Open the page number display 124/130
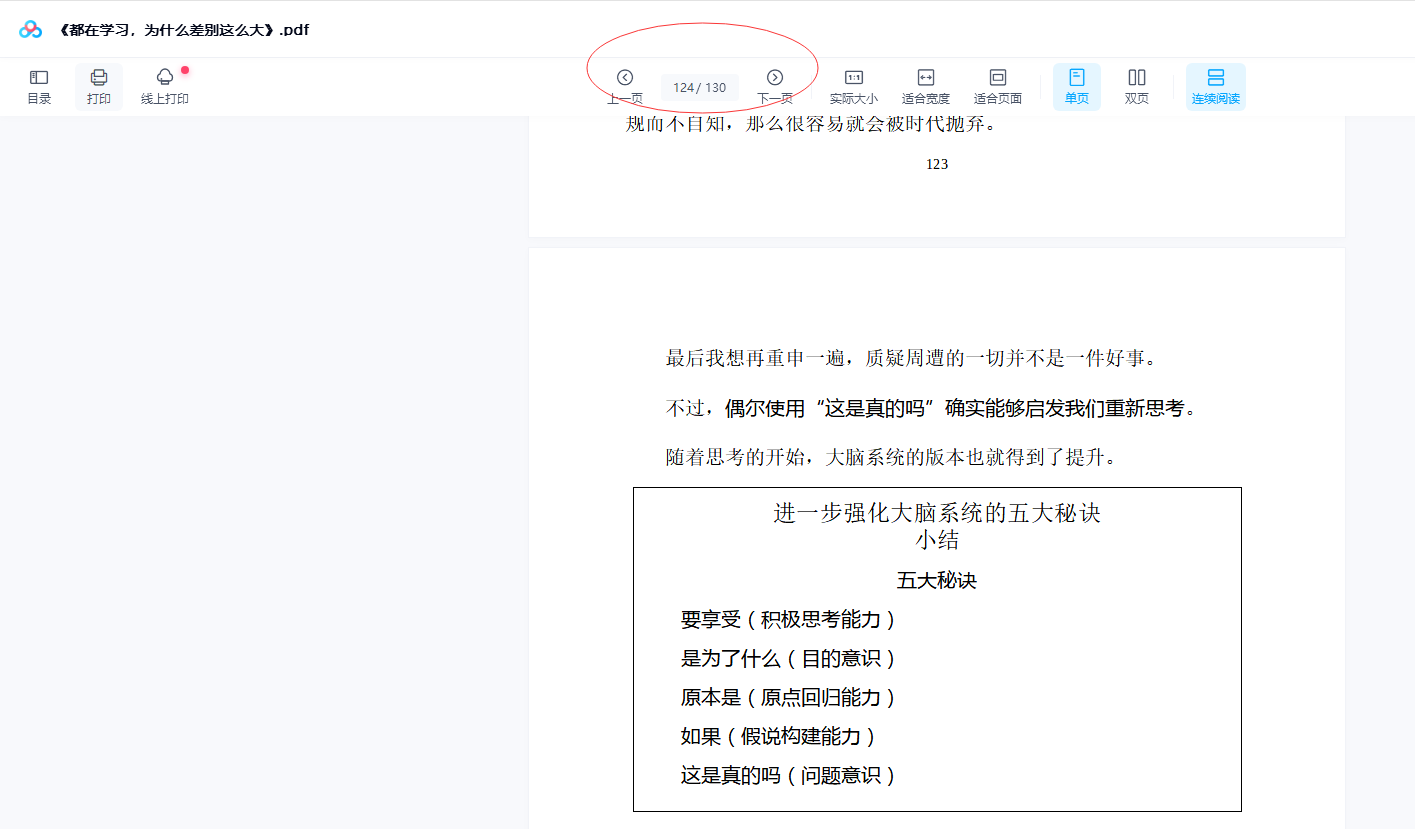This screenshot has width=1415, height=829. point(698,87)
